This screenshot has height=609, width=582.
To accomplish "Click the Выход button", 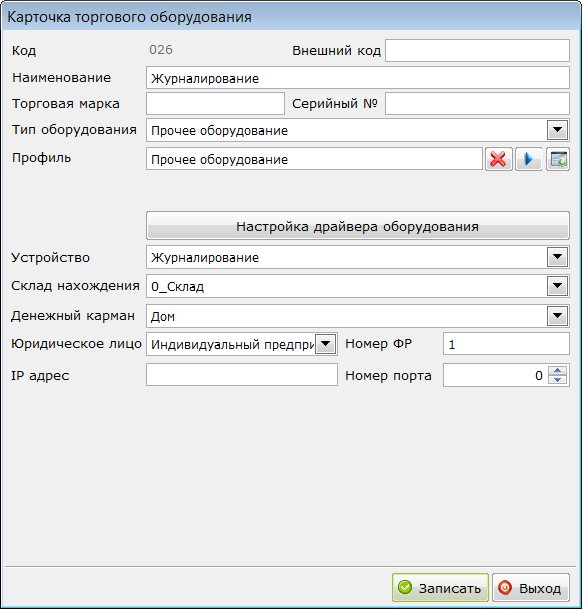I will click(531, 588).
